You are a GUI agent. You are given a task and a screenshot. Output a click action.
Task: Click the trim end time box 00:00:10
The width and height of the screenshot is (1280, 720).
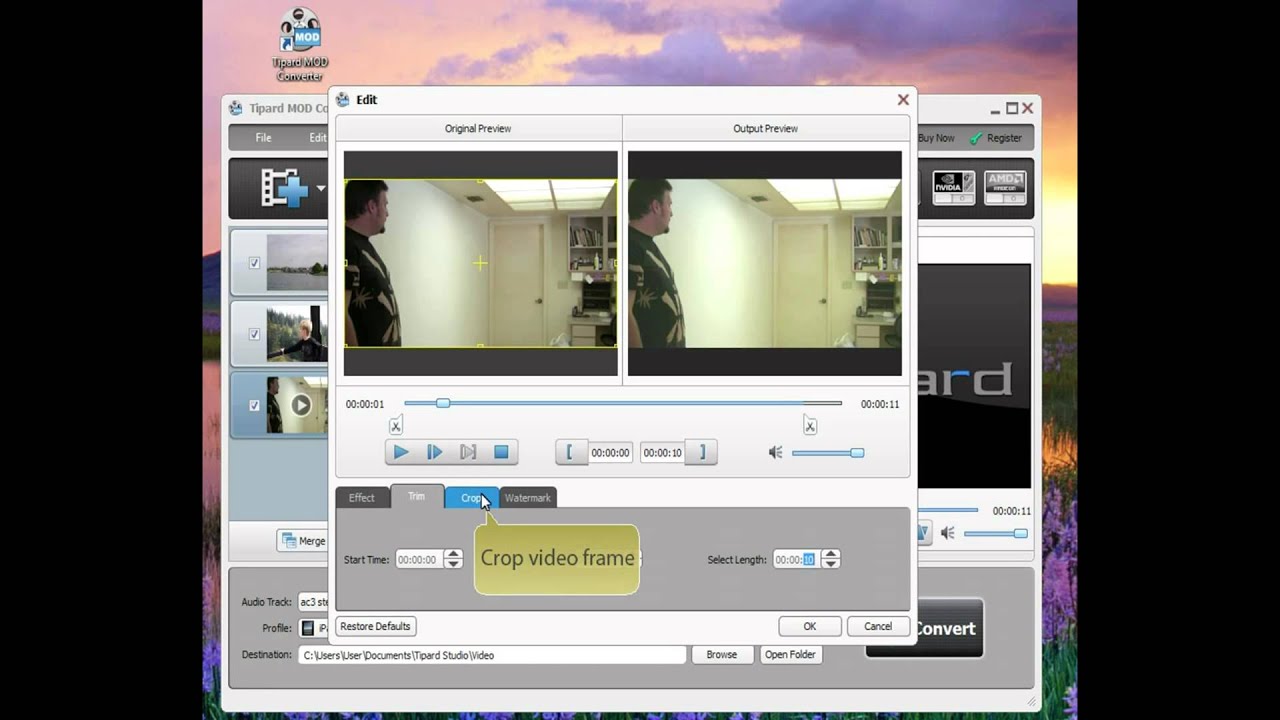662,453
